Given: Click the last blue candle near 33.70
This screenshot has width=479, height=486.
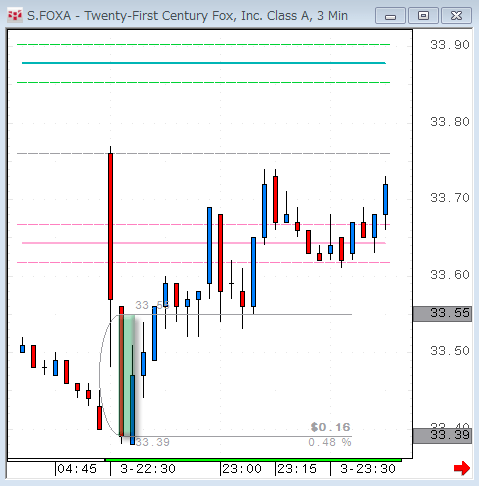Looking at the screenshot, I should click(385, 199).
